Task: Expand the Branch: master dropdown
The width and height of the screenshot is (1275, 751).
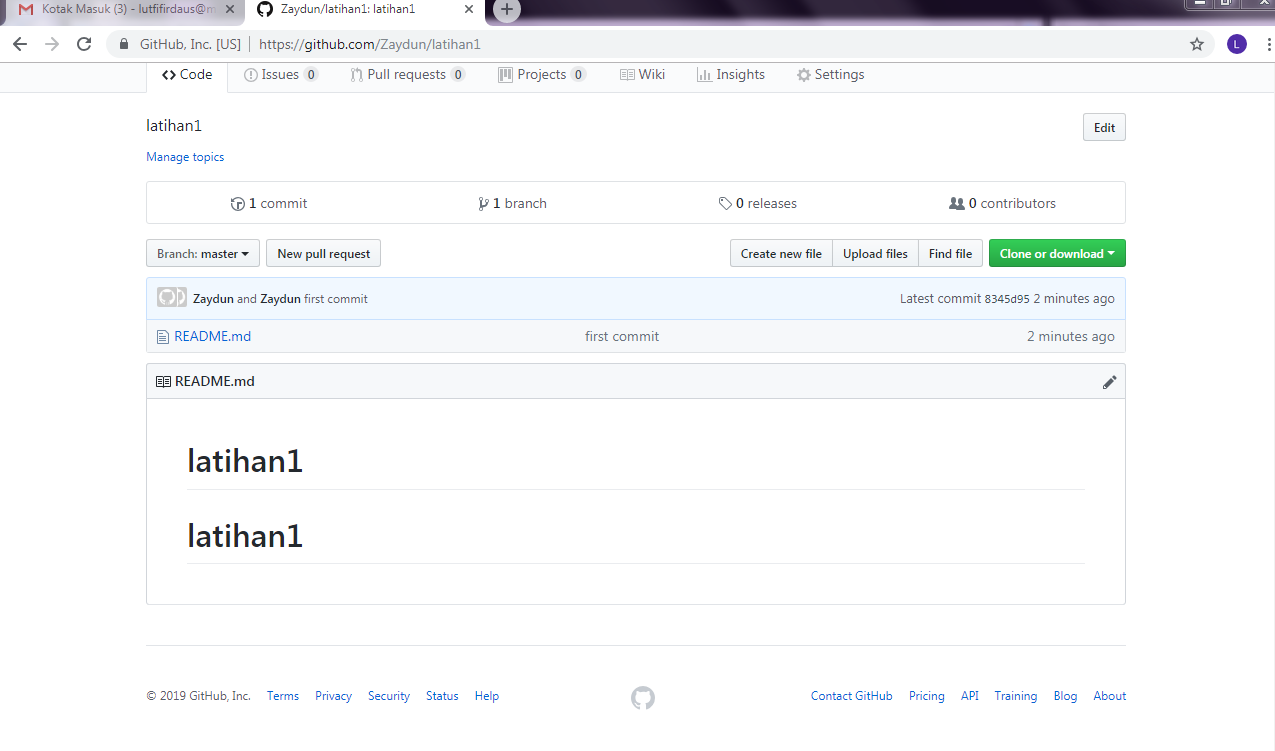Action: [x=203, y=254]
